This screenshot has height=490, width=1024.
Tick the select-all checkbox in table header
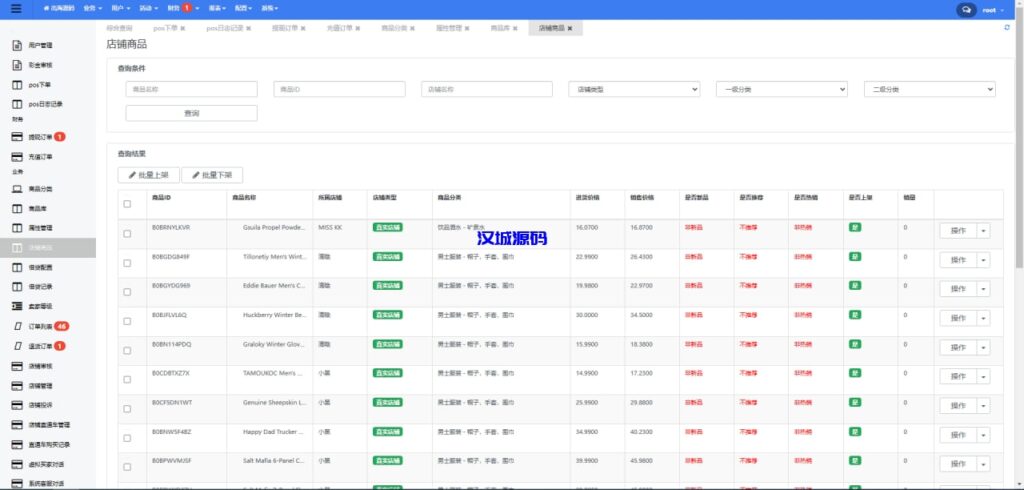pyautogui.click(x=127, y=204)
